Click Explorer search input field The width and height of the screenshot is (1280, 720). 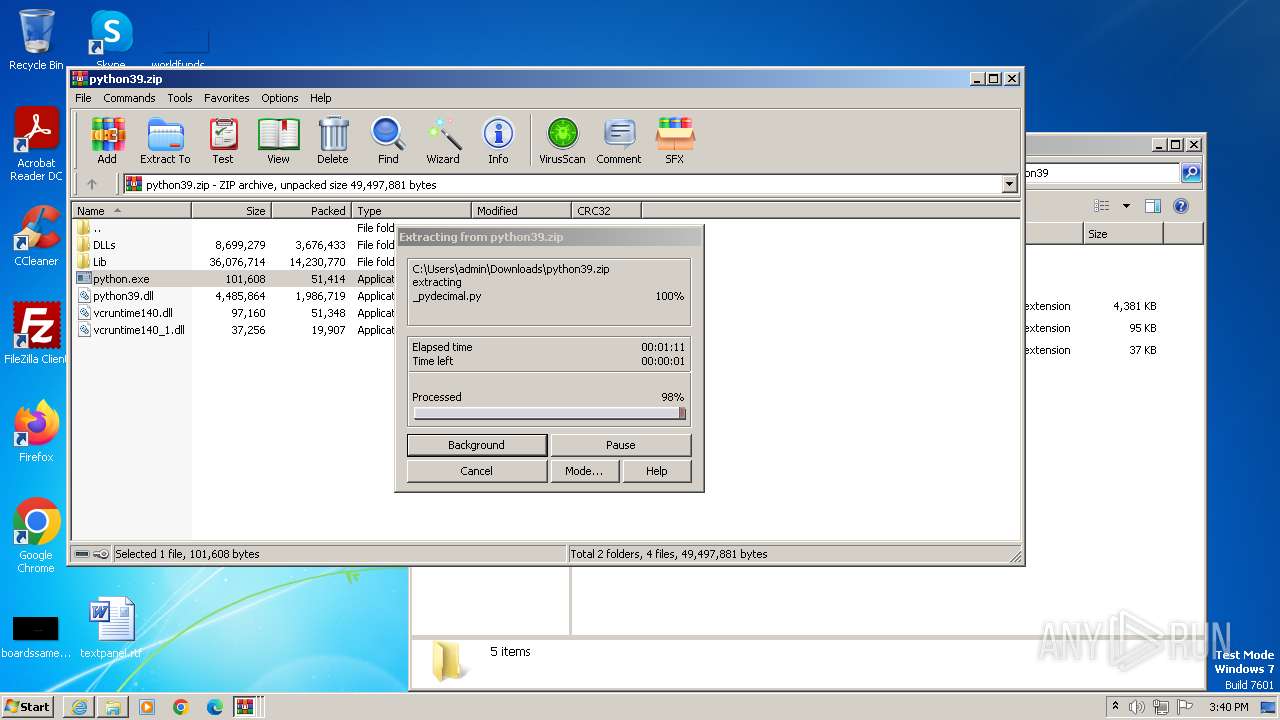pyautogui.click(x=1101, y=173)
